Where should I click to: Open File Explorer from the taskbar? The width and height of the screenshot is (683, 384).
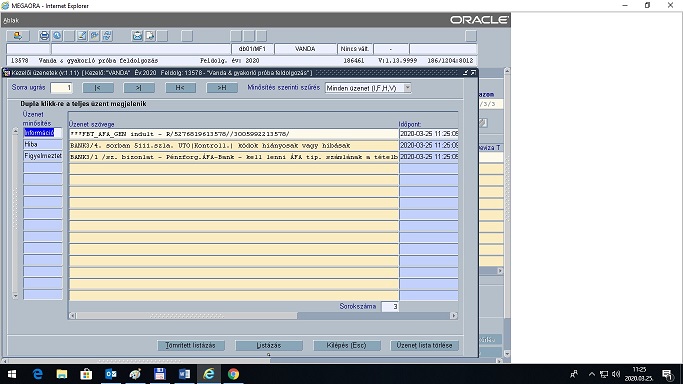(62, 374)
